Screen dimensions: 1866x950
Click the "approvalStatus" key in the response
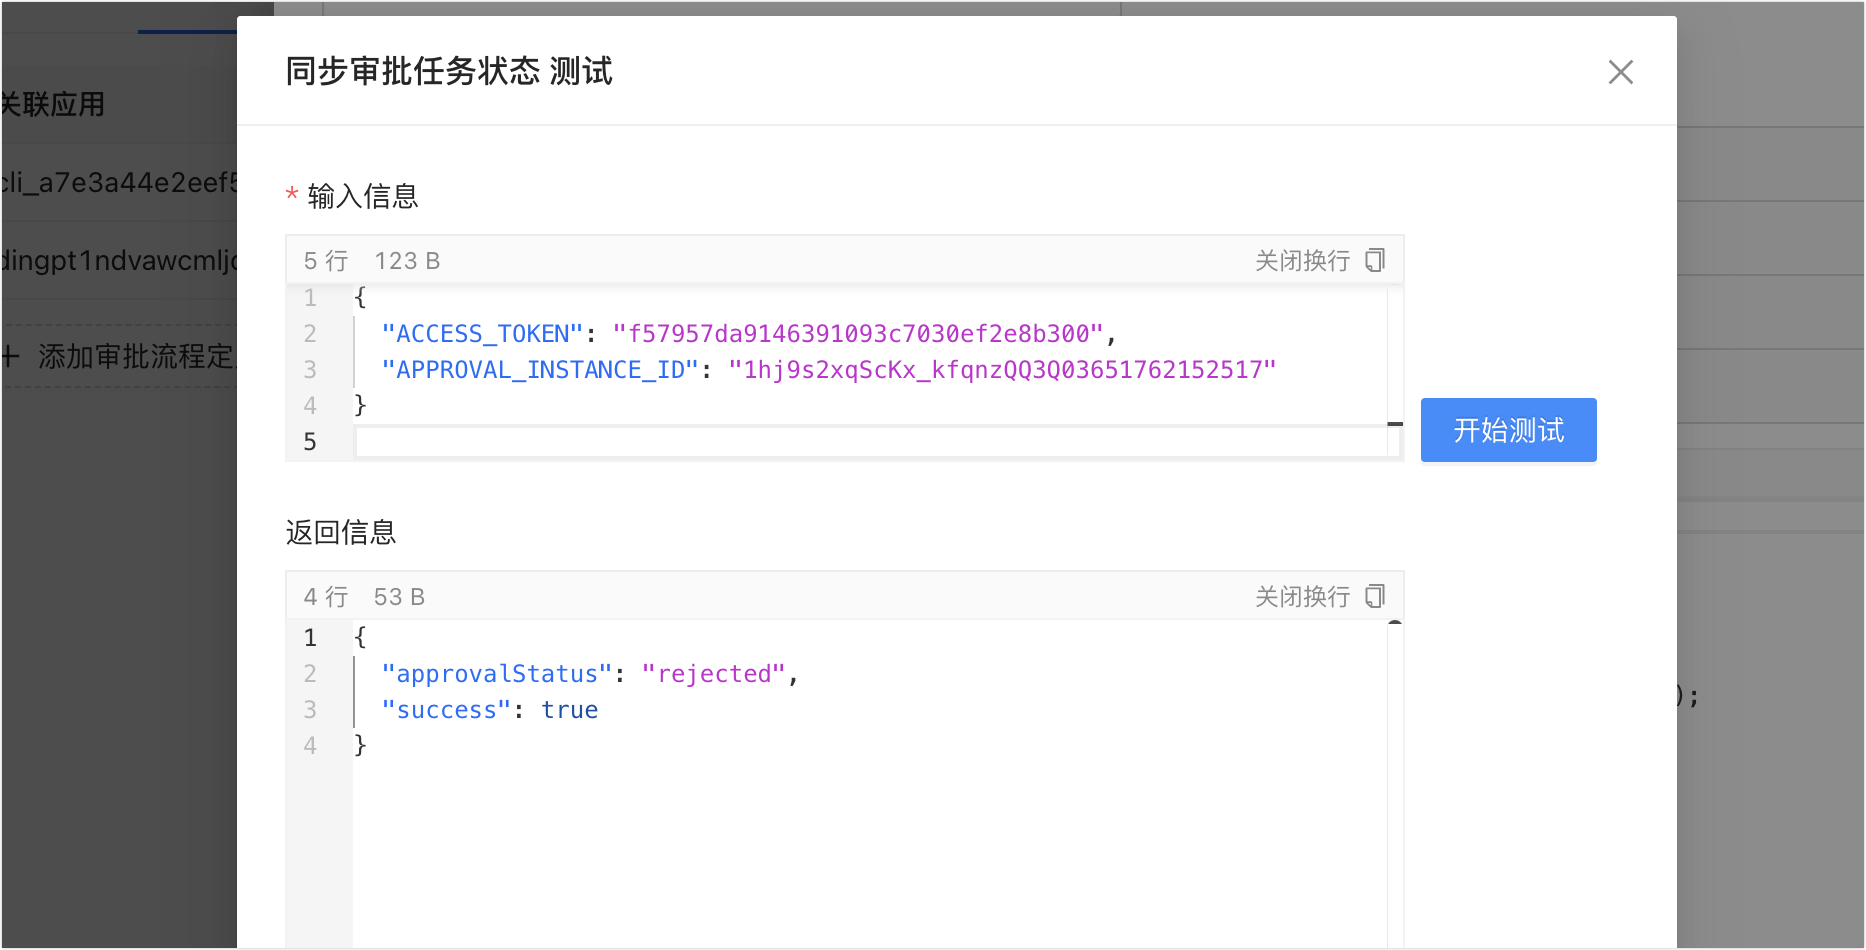pyautogui.click(x=496, y=674)
